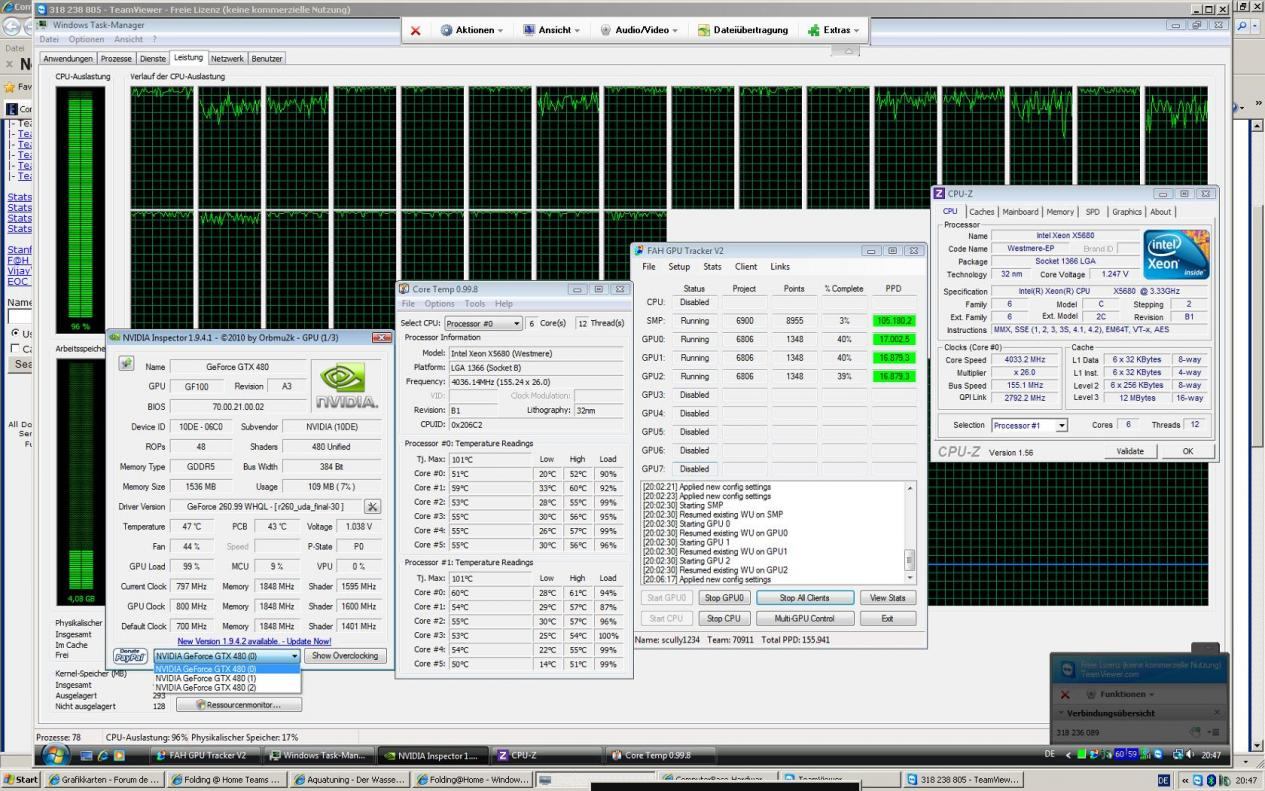Switch to the Netzwerk tab in Task-Manager
The width and height of the screenshot is (1265, 791).
[227, 59]
